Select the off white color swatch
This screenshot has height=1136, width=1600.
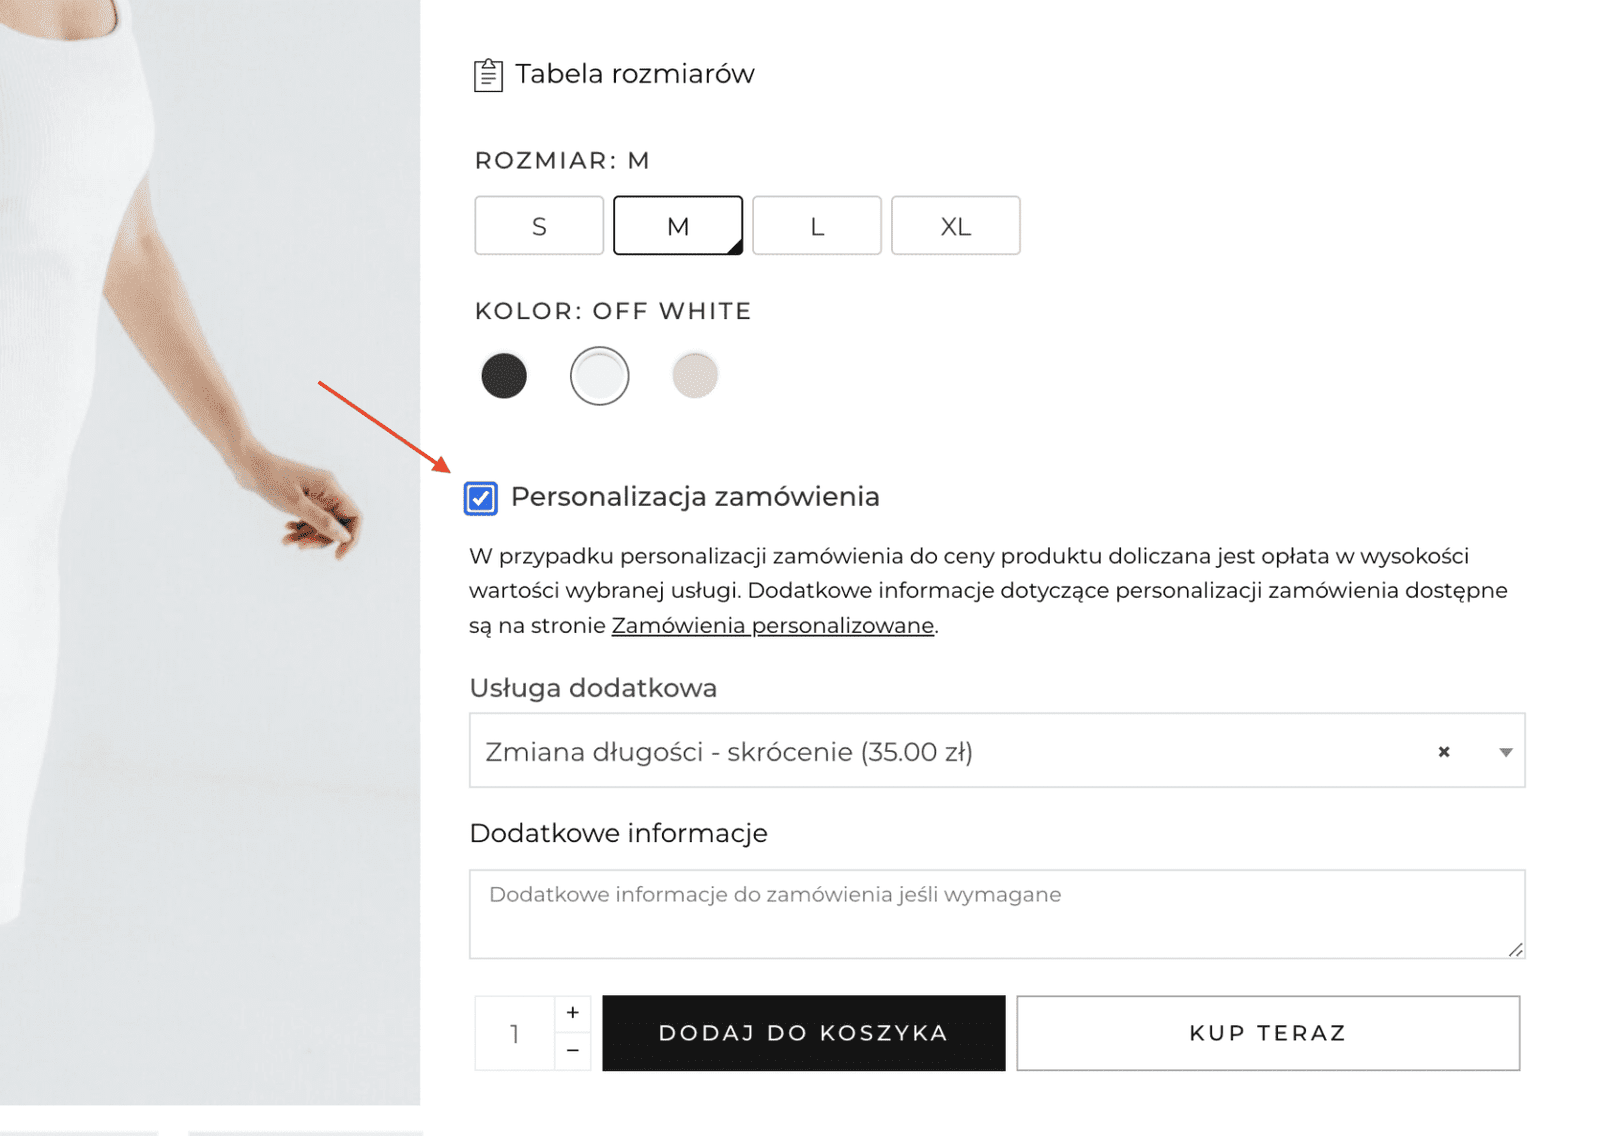600,376
